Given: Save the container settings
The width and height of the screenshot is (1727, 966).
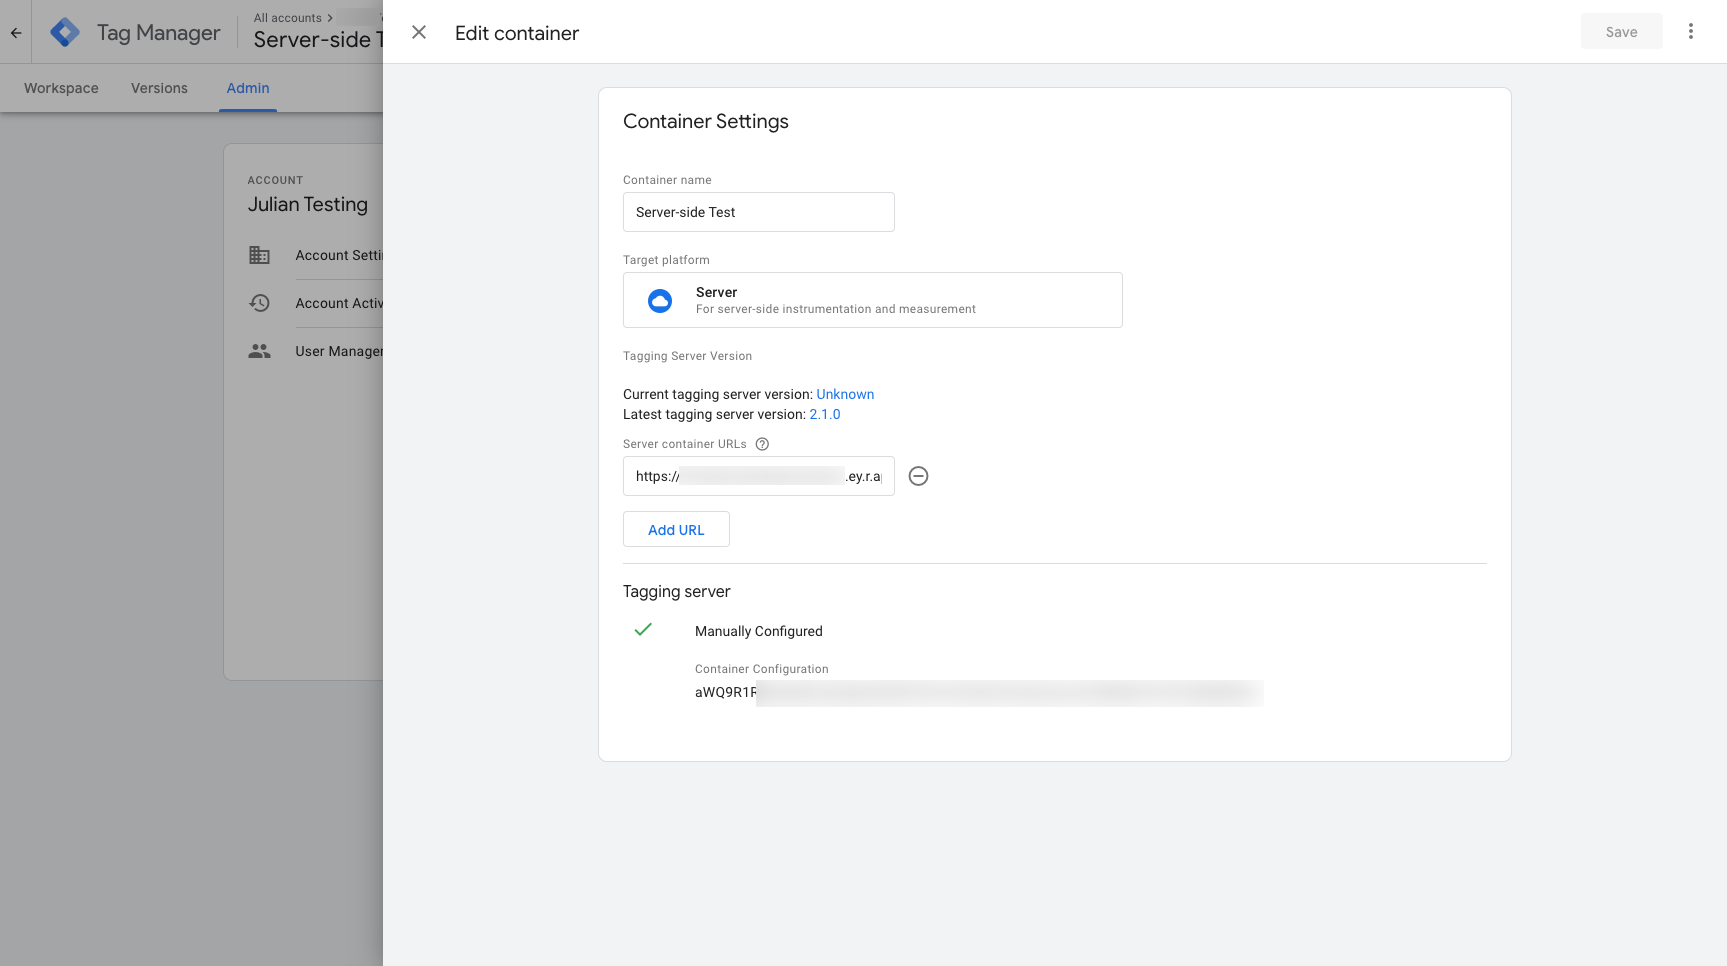Looking at the screenshot, I should pos(1621,31).
